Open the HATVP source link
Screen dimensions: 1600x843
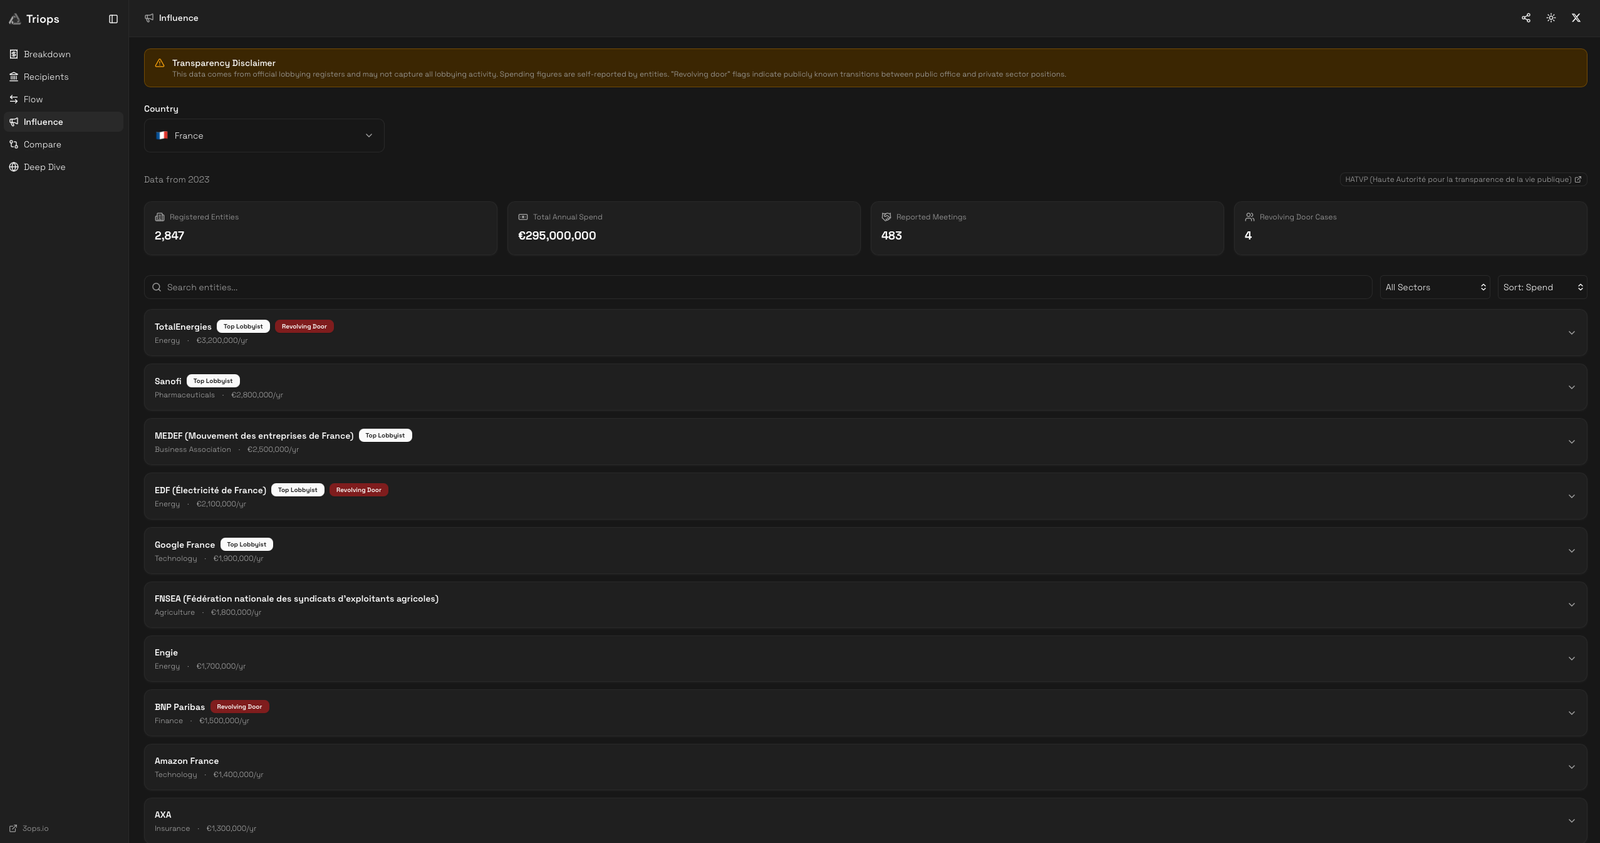1463,180
